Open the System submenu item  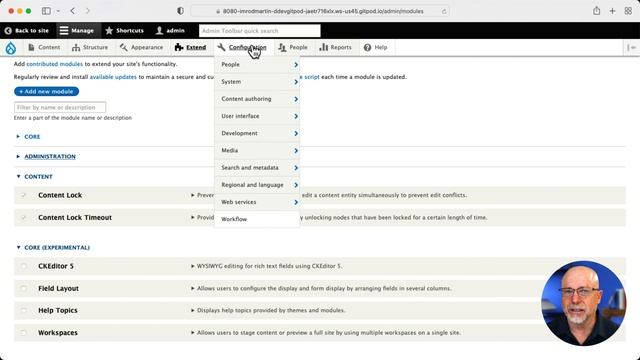click(x=257, y=82)
